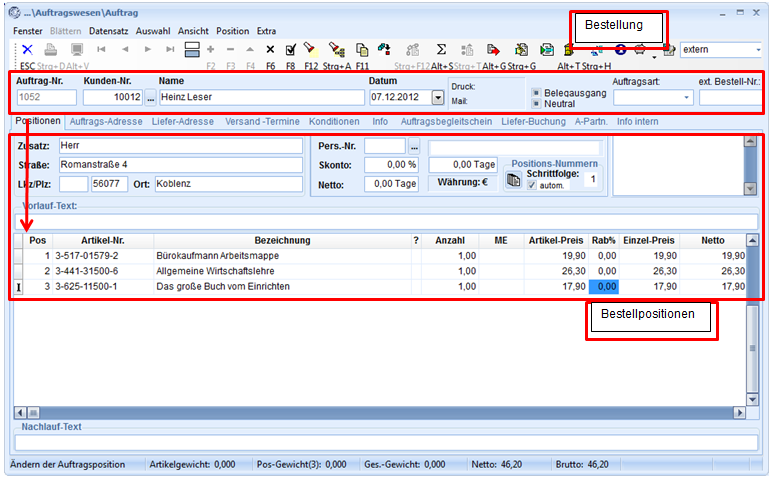Switch to the Auftragsbegleitschein tab
This screenshot has width=769, height=478.
pos(446,122)
